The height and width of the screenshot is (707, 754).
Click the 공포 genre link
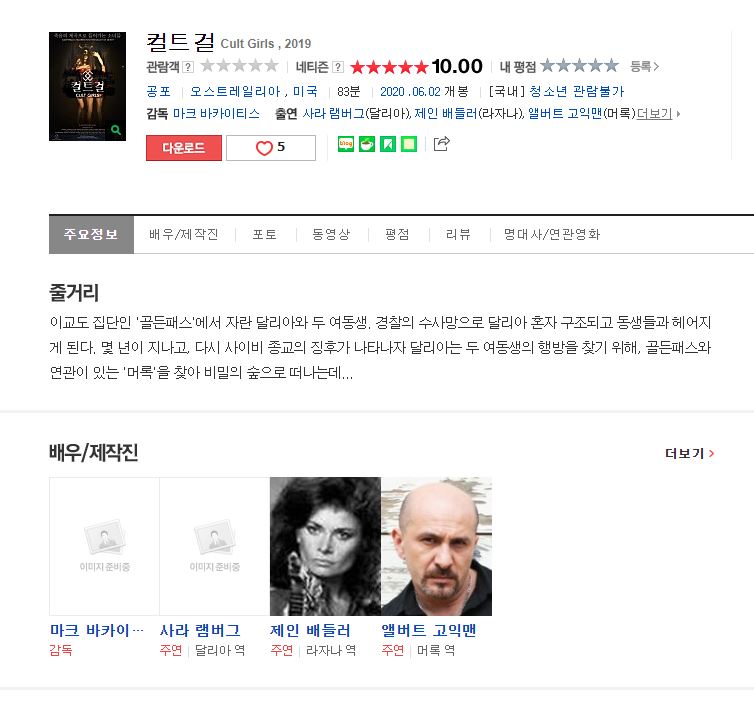coord(158,91)
